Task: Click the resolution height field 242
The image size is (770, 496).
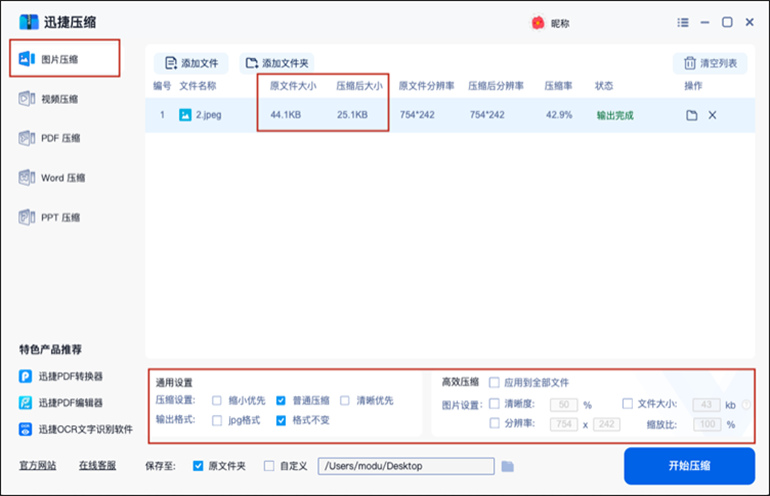Action: 606,424
